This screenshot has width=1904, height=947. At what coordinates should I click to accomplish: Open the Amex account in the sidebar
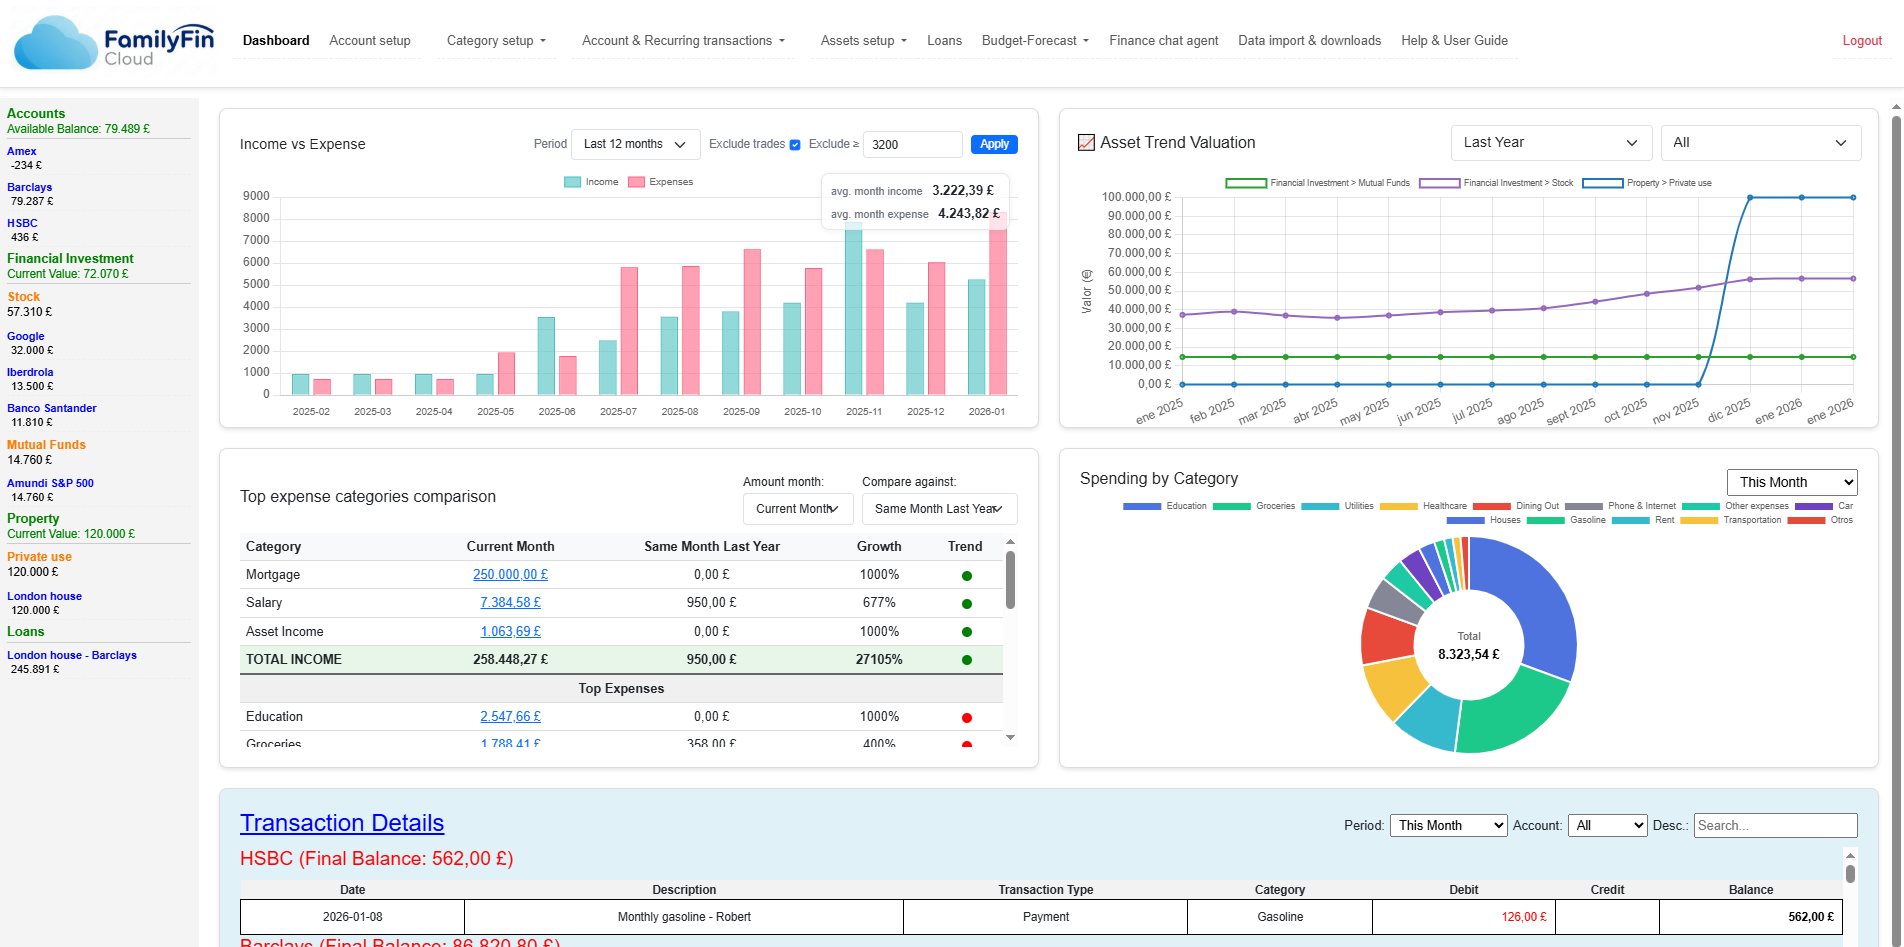coord(21,152)
